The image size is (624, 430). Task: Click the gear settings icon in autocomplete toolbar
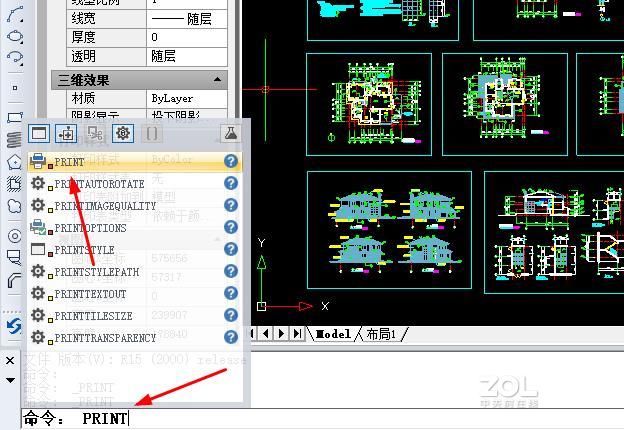pyautogui.click(x=123, y=133)
